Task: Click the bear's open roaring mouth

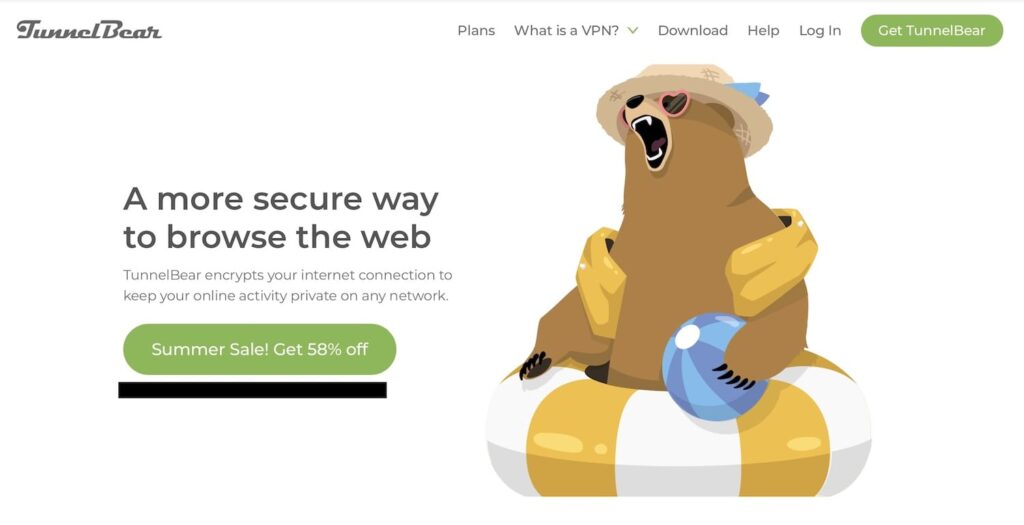Action: pos(649,138)
